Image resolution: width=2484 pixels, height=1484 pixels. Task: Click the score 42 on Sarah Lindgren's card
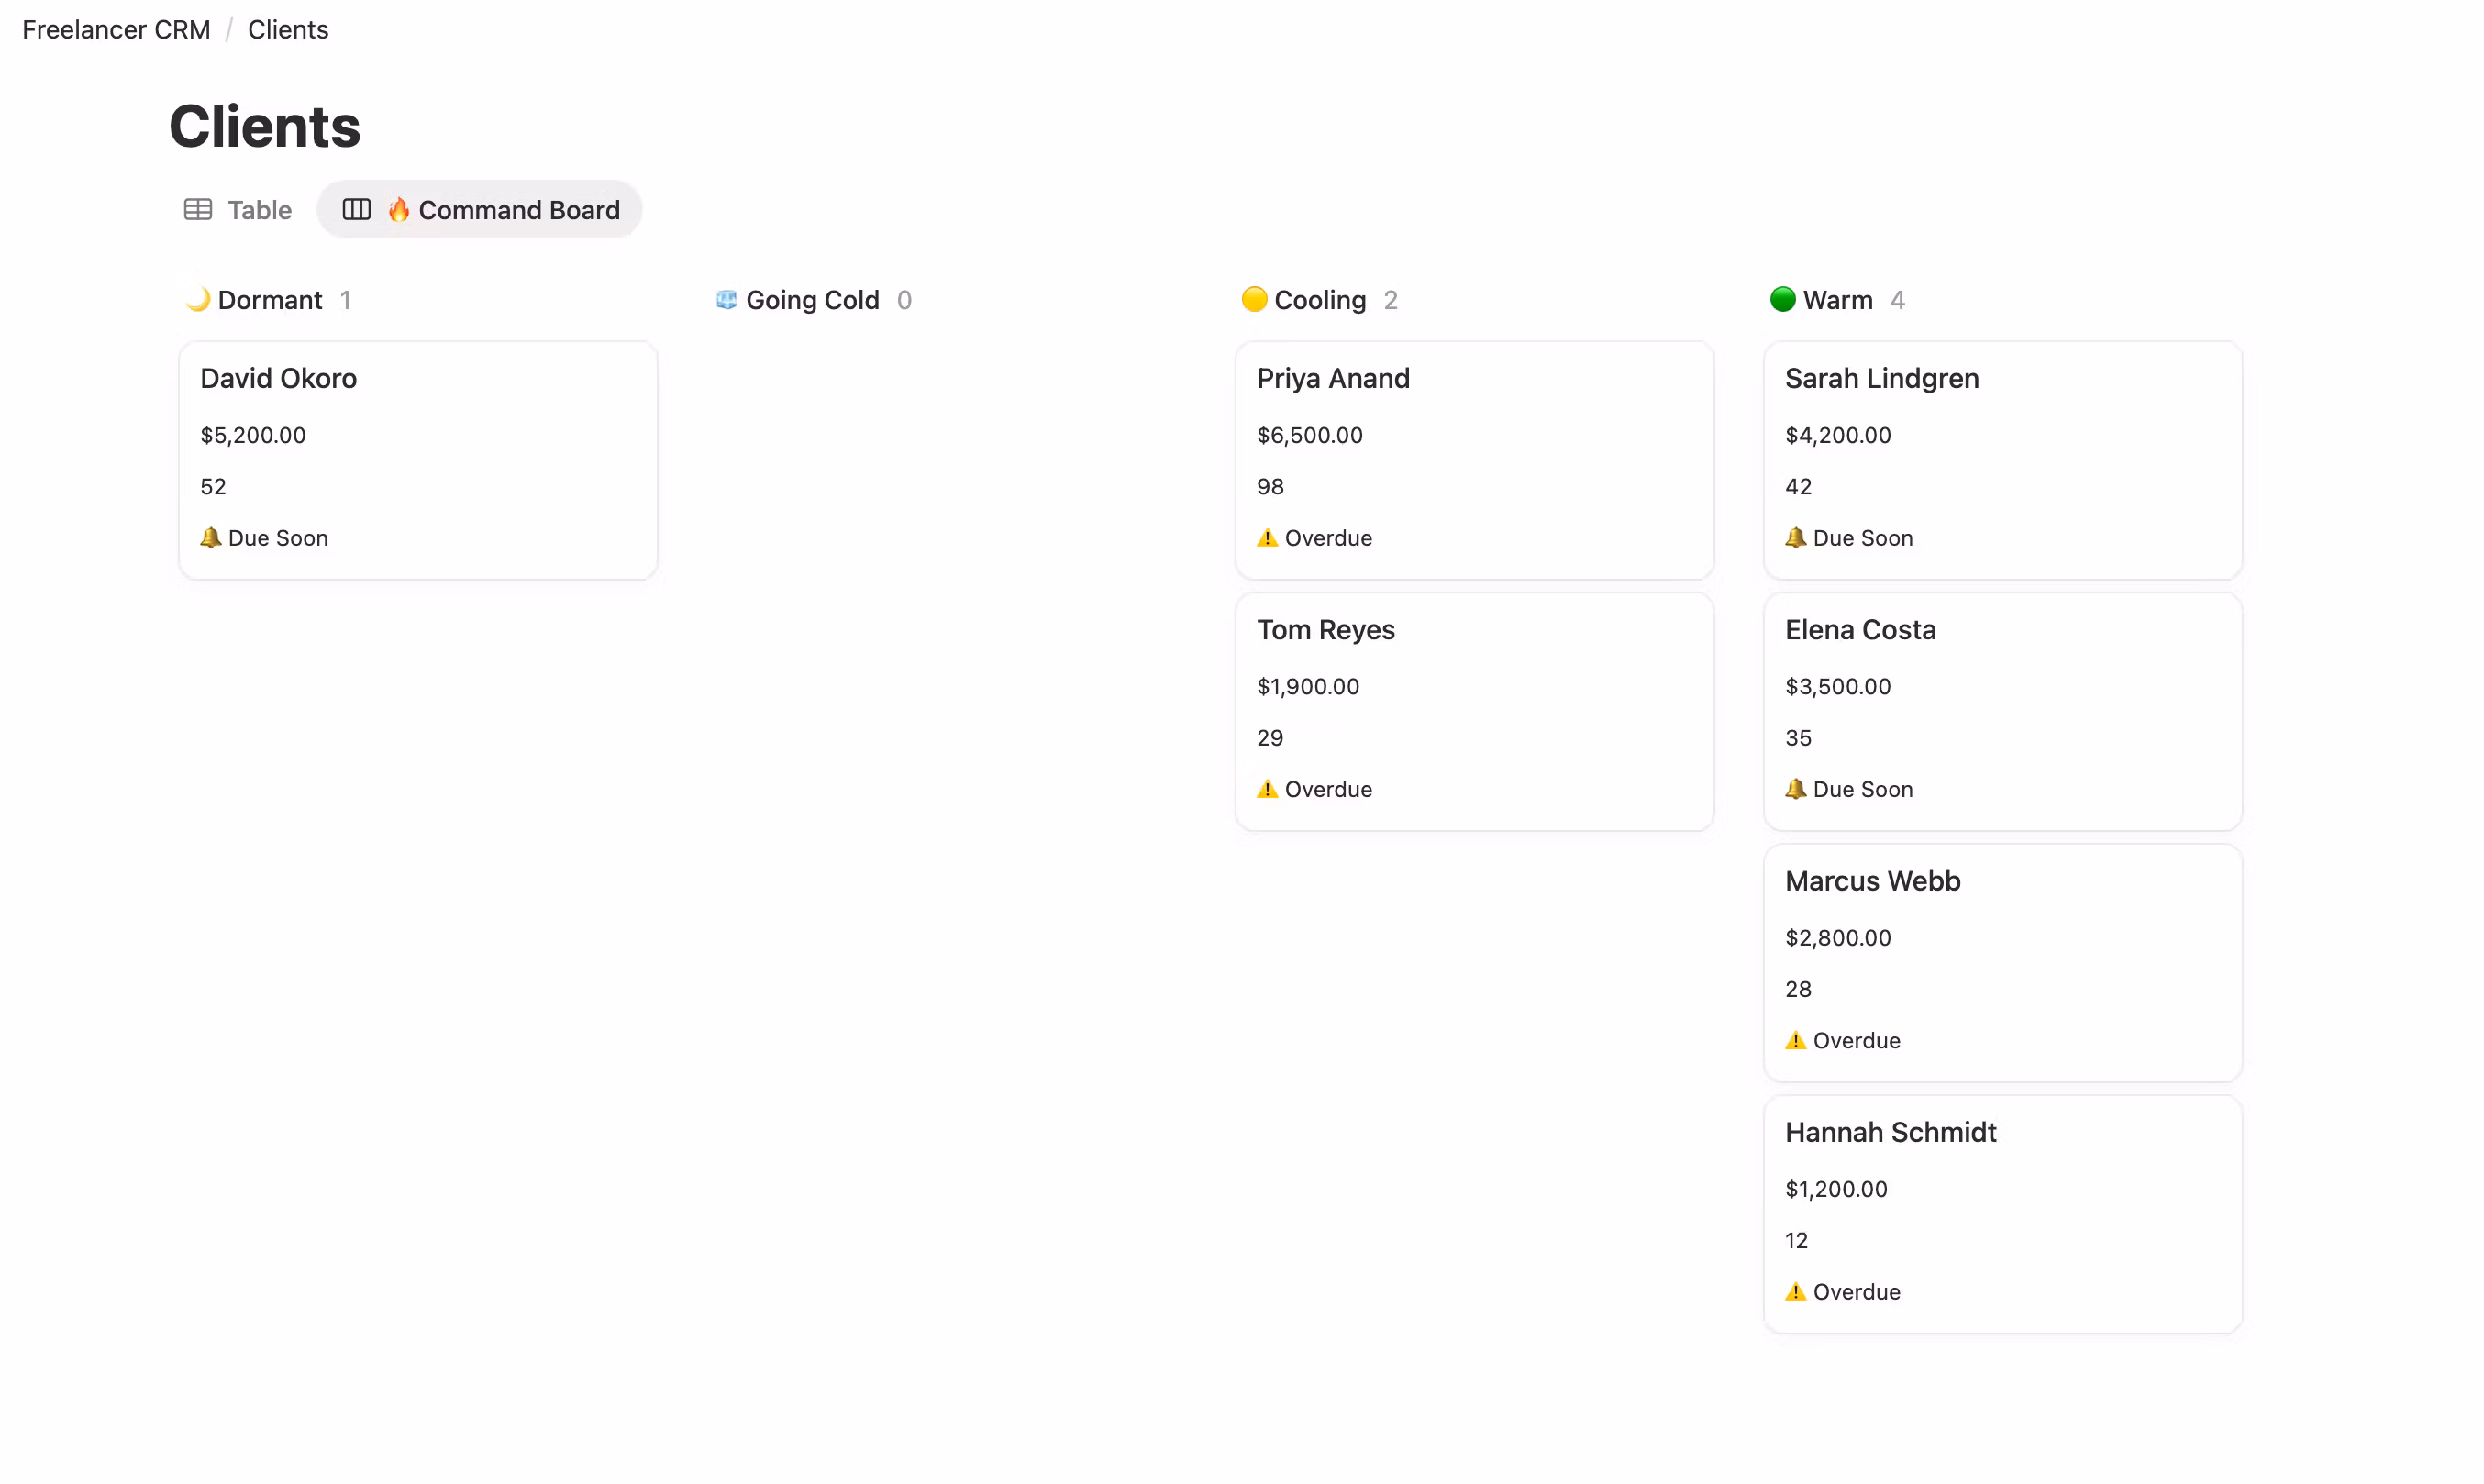pos(1798,487)
